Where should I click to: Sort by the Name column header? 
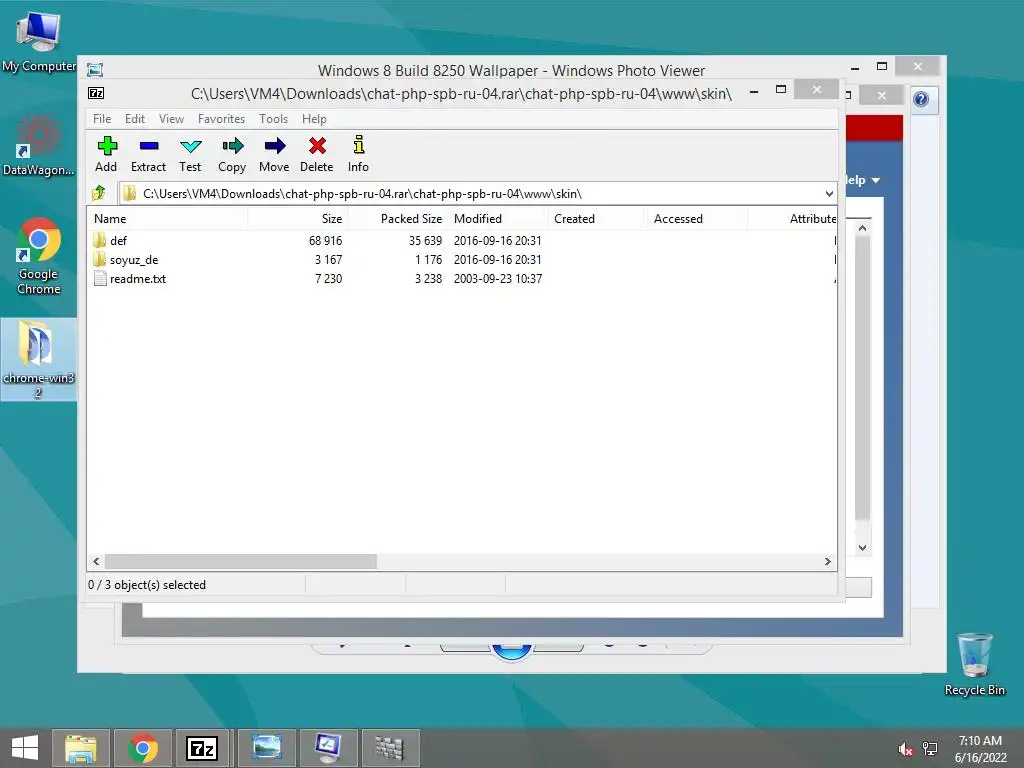pos(168,219)
